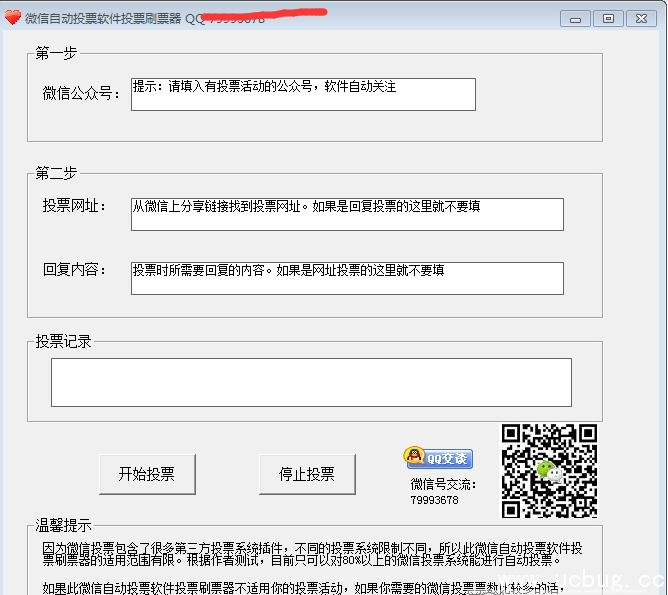Minimize the voting software window
Image resolution: width=668 pixels, height=595 pixels.
point(575,19)
